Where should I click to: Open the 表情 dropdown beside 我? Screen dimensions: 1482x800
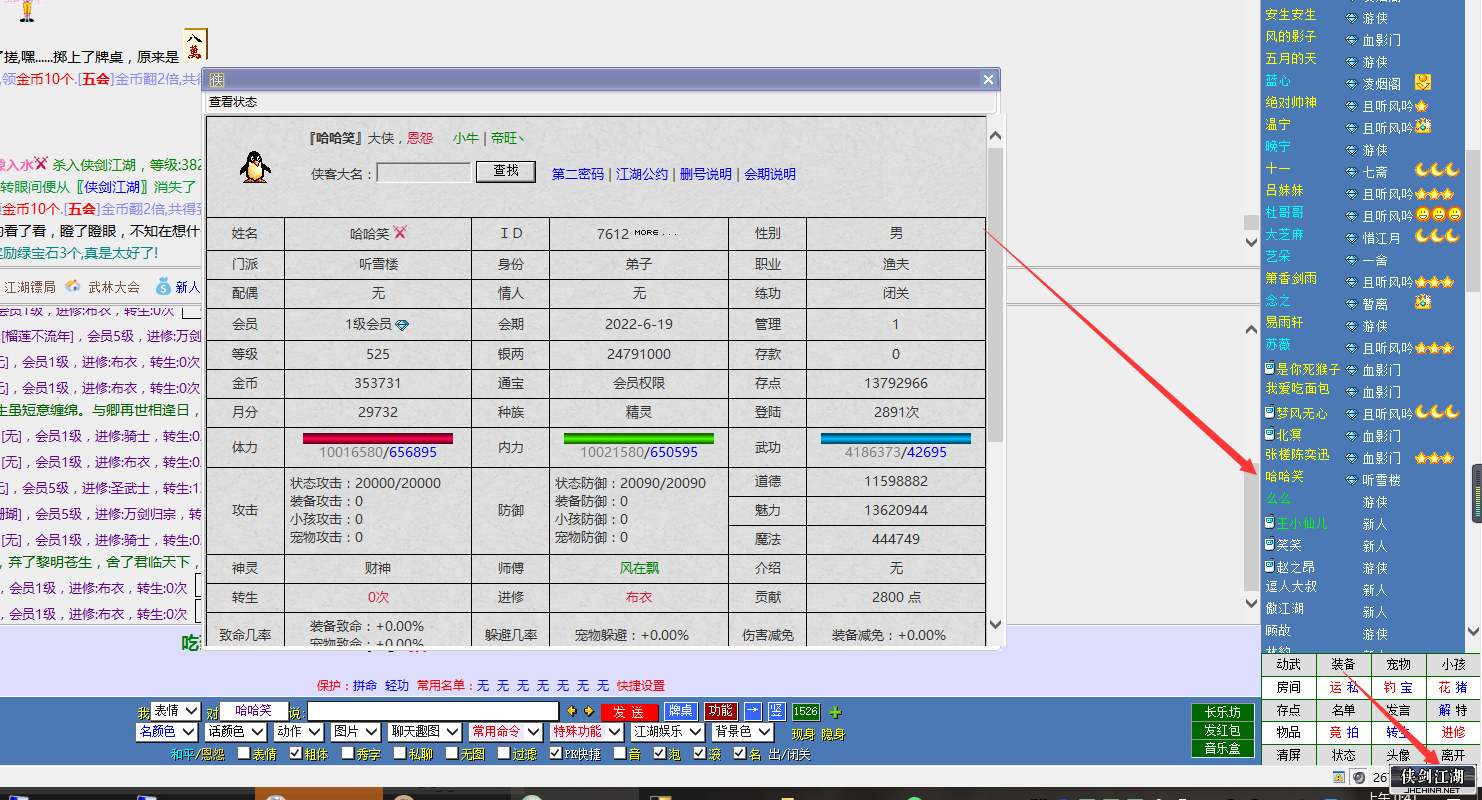[176, 711]
